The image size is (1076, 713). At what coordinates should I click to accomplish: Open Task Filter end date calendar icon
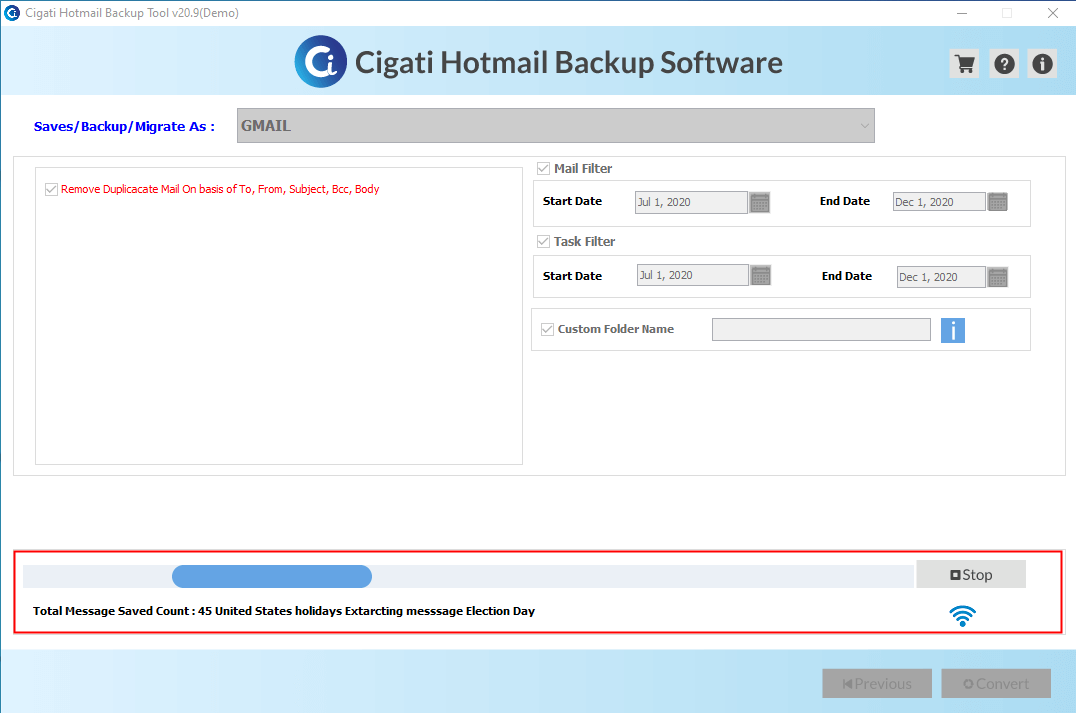(997, 277)
